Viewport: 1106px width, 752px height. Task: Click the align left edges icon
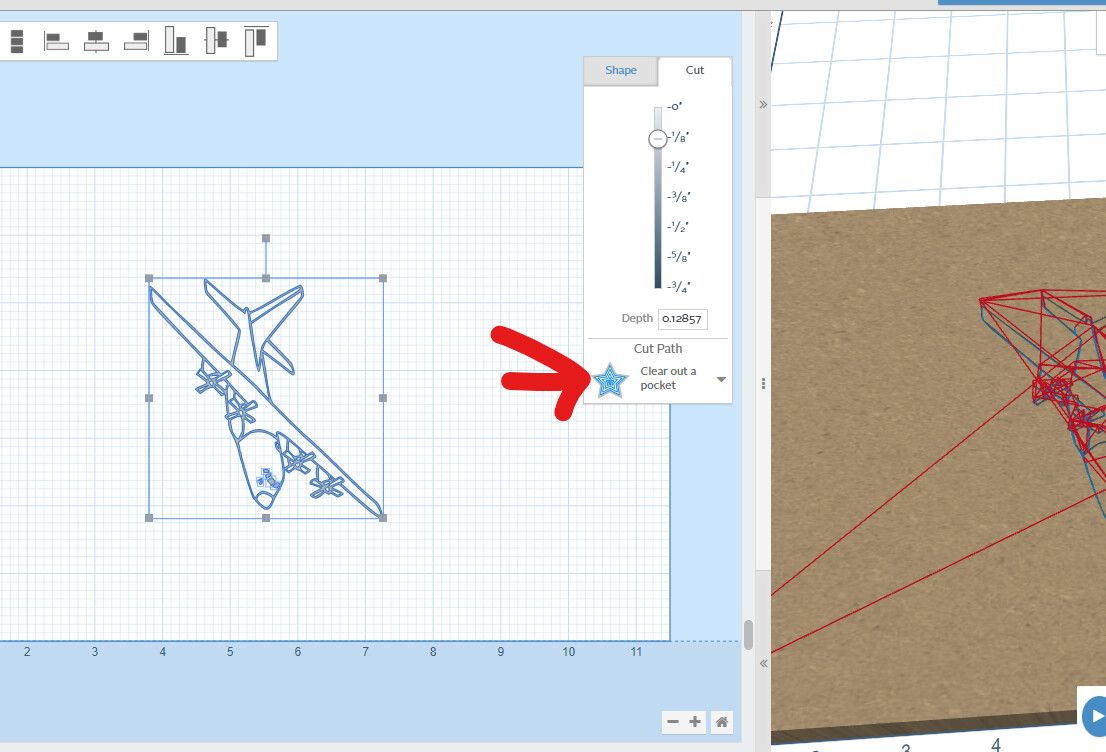(56, 41)
